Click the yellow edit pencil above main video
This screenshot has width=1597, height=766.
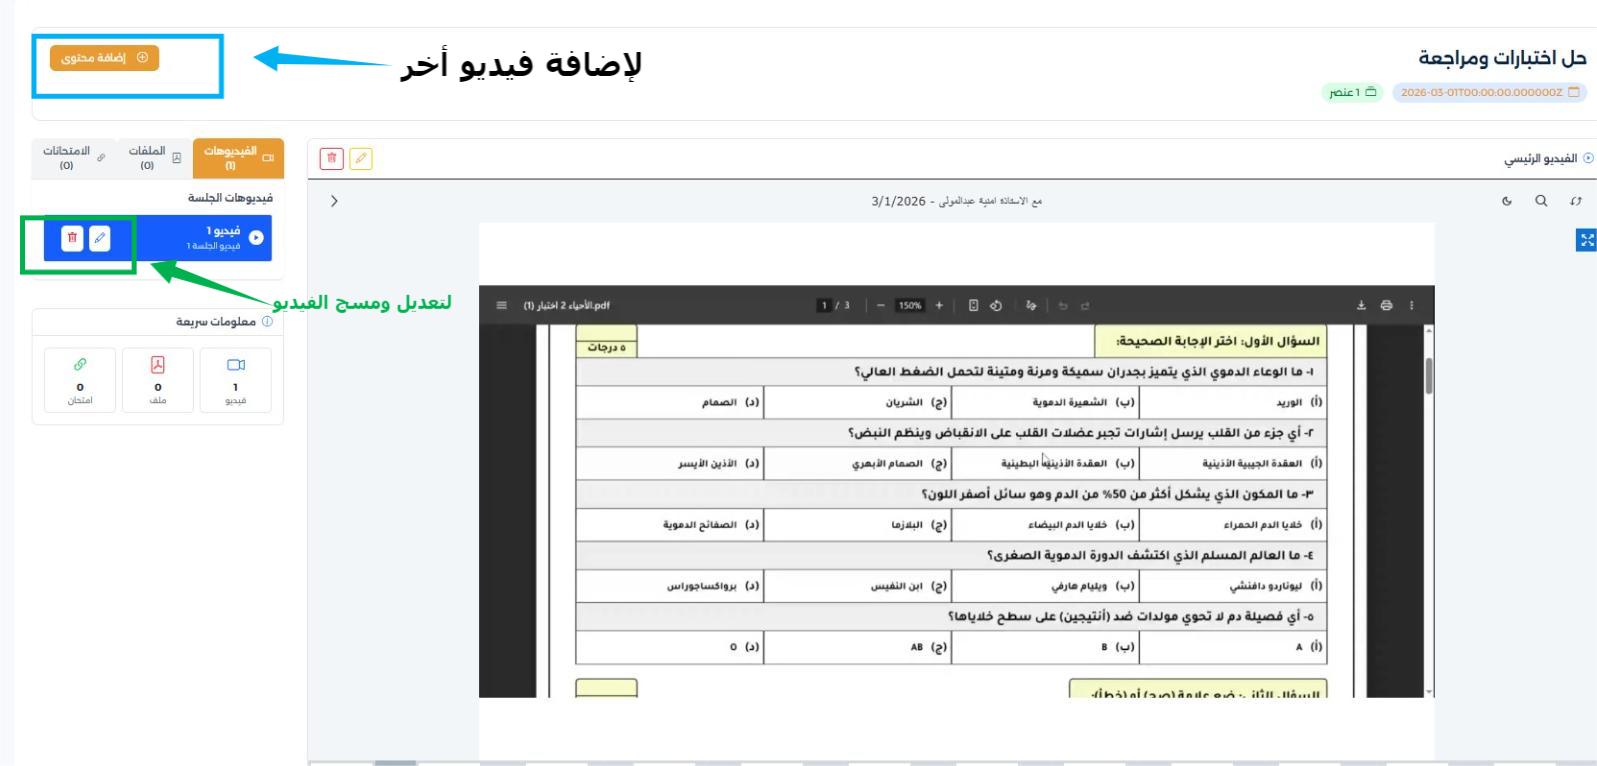point(361,159)
